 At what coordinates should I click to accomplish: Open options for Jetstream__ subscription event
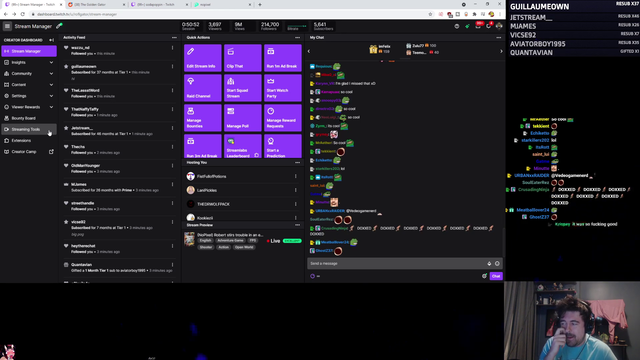point(172,128)
